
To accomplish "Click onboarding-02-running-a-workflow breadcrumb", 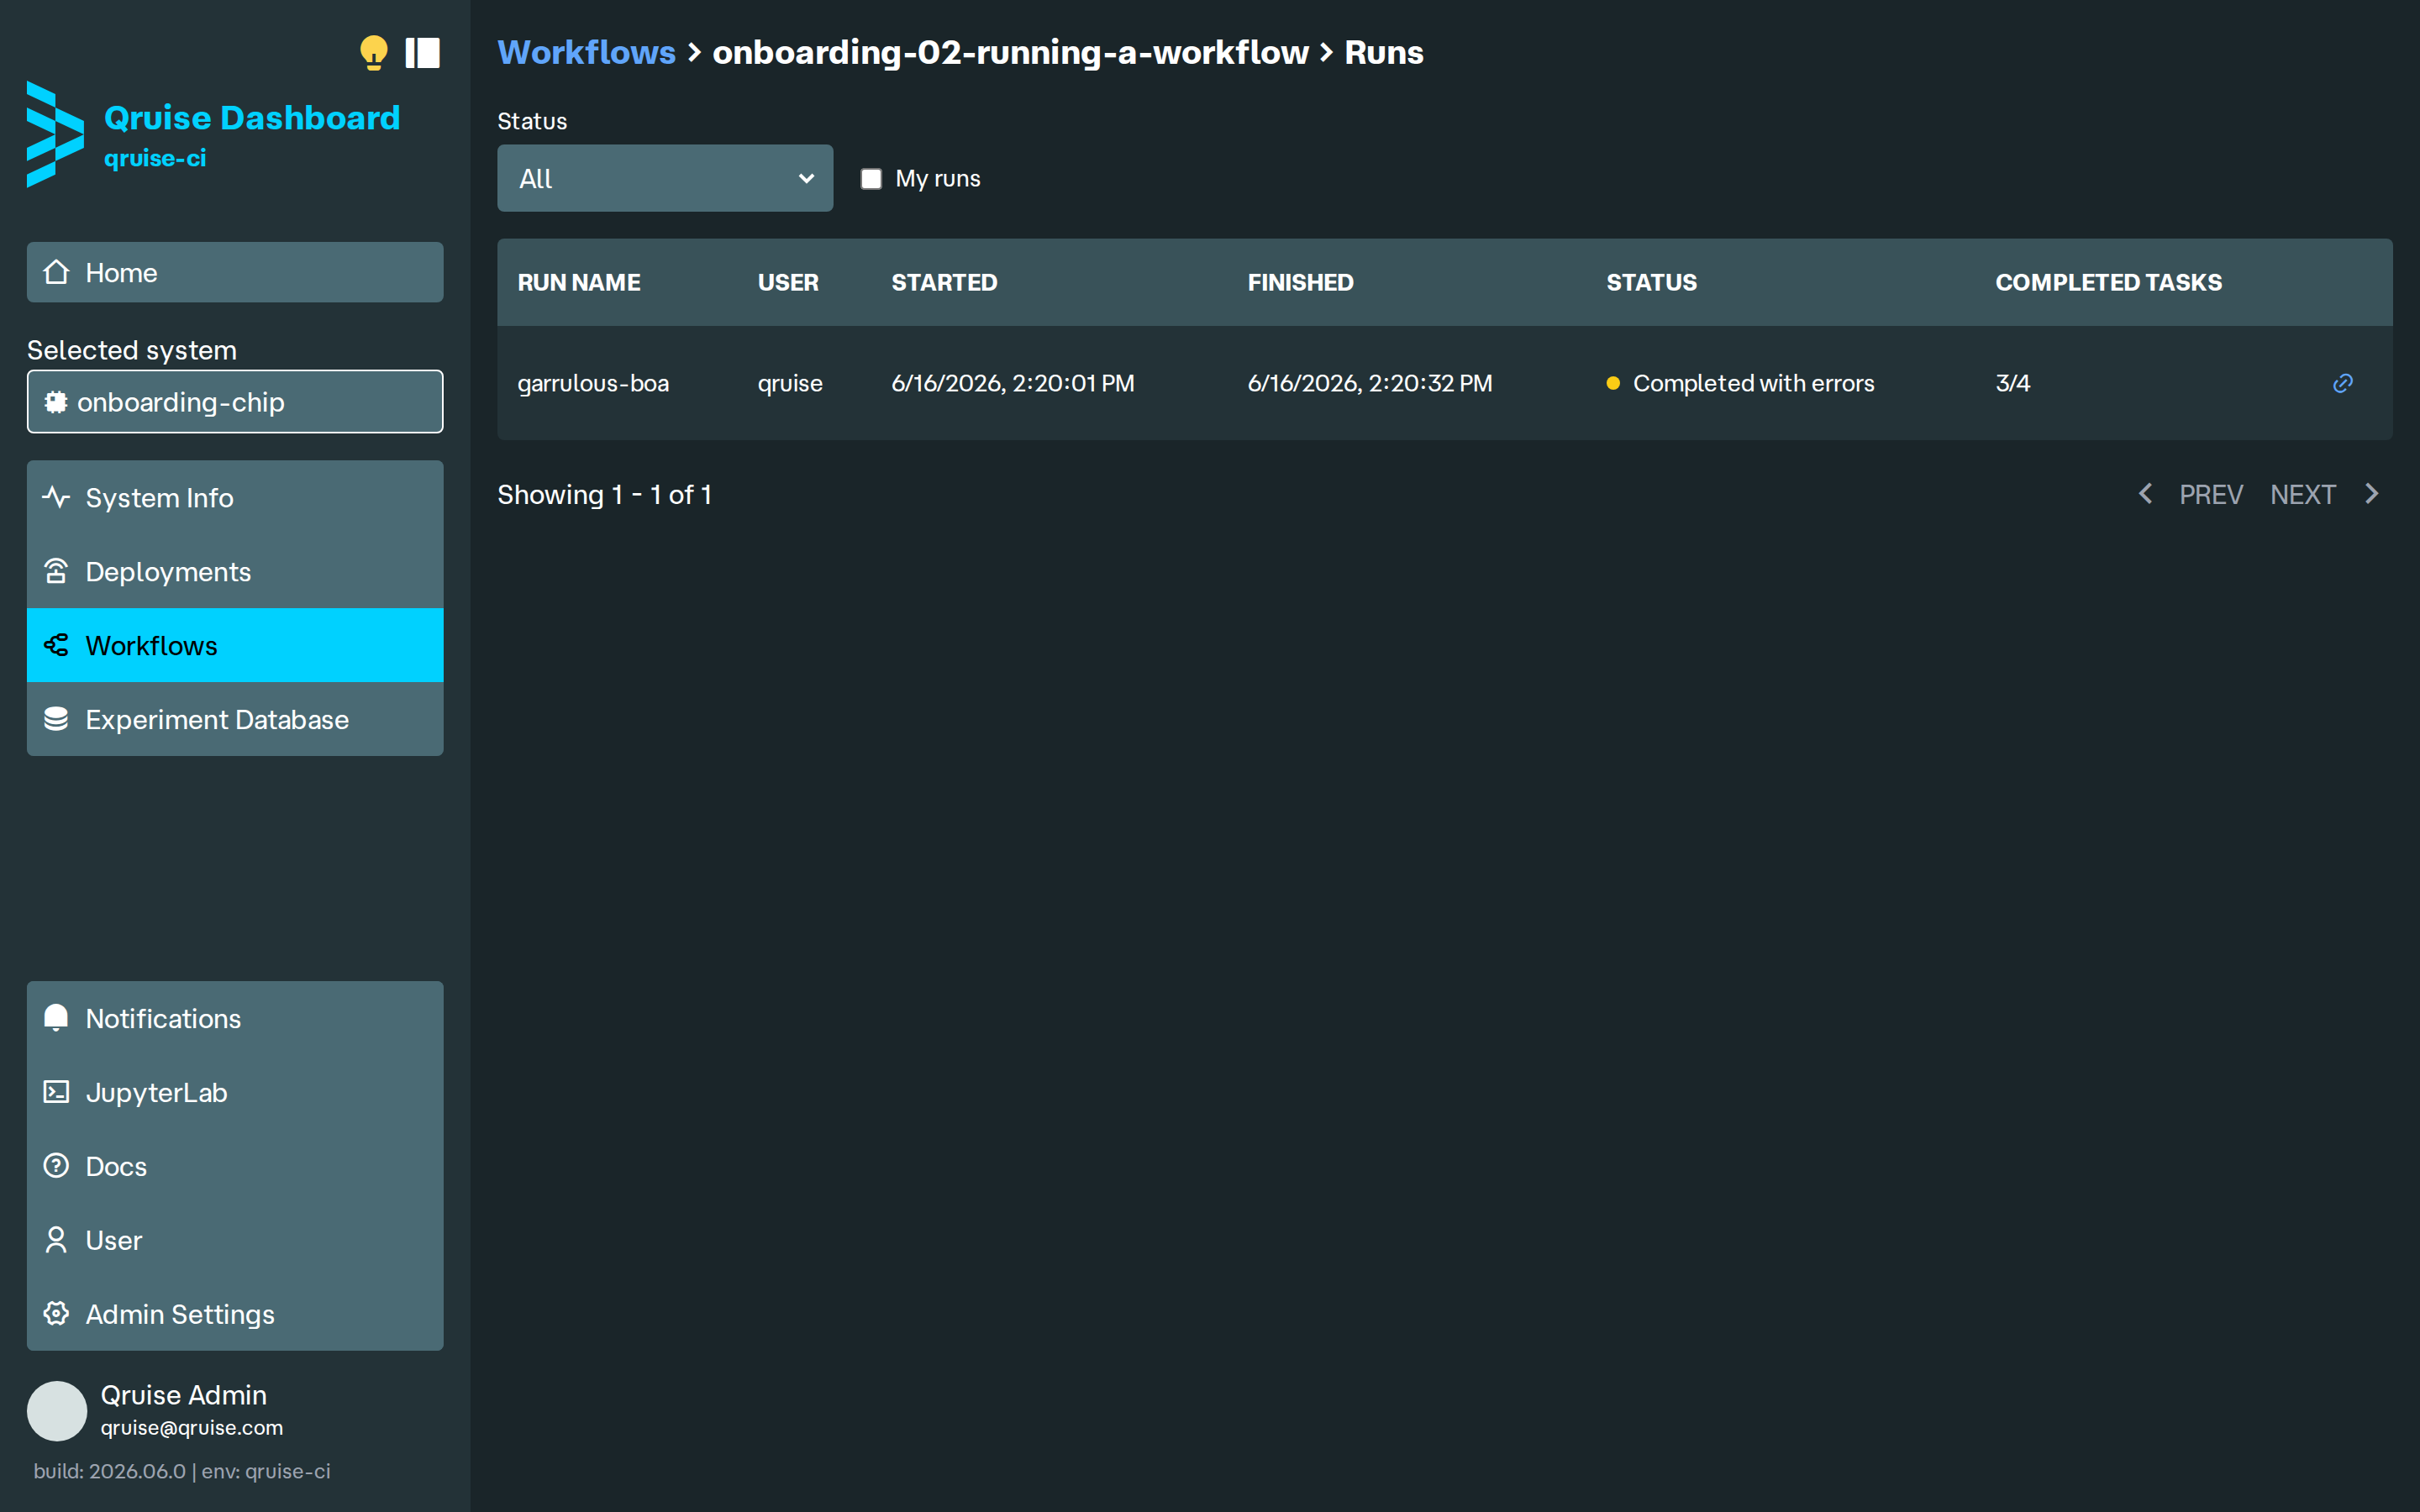I will pyautogui.click(x=1010, y=52).
